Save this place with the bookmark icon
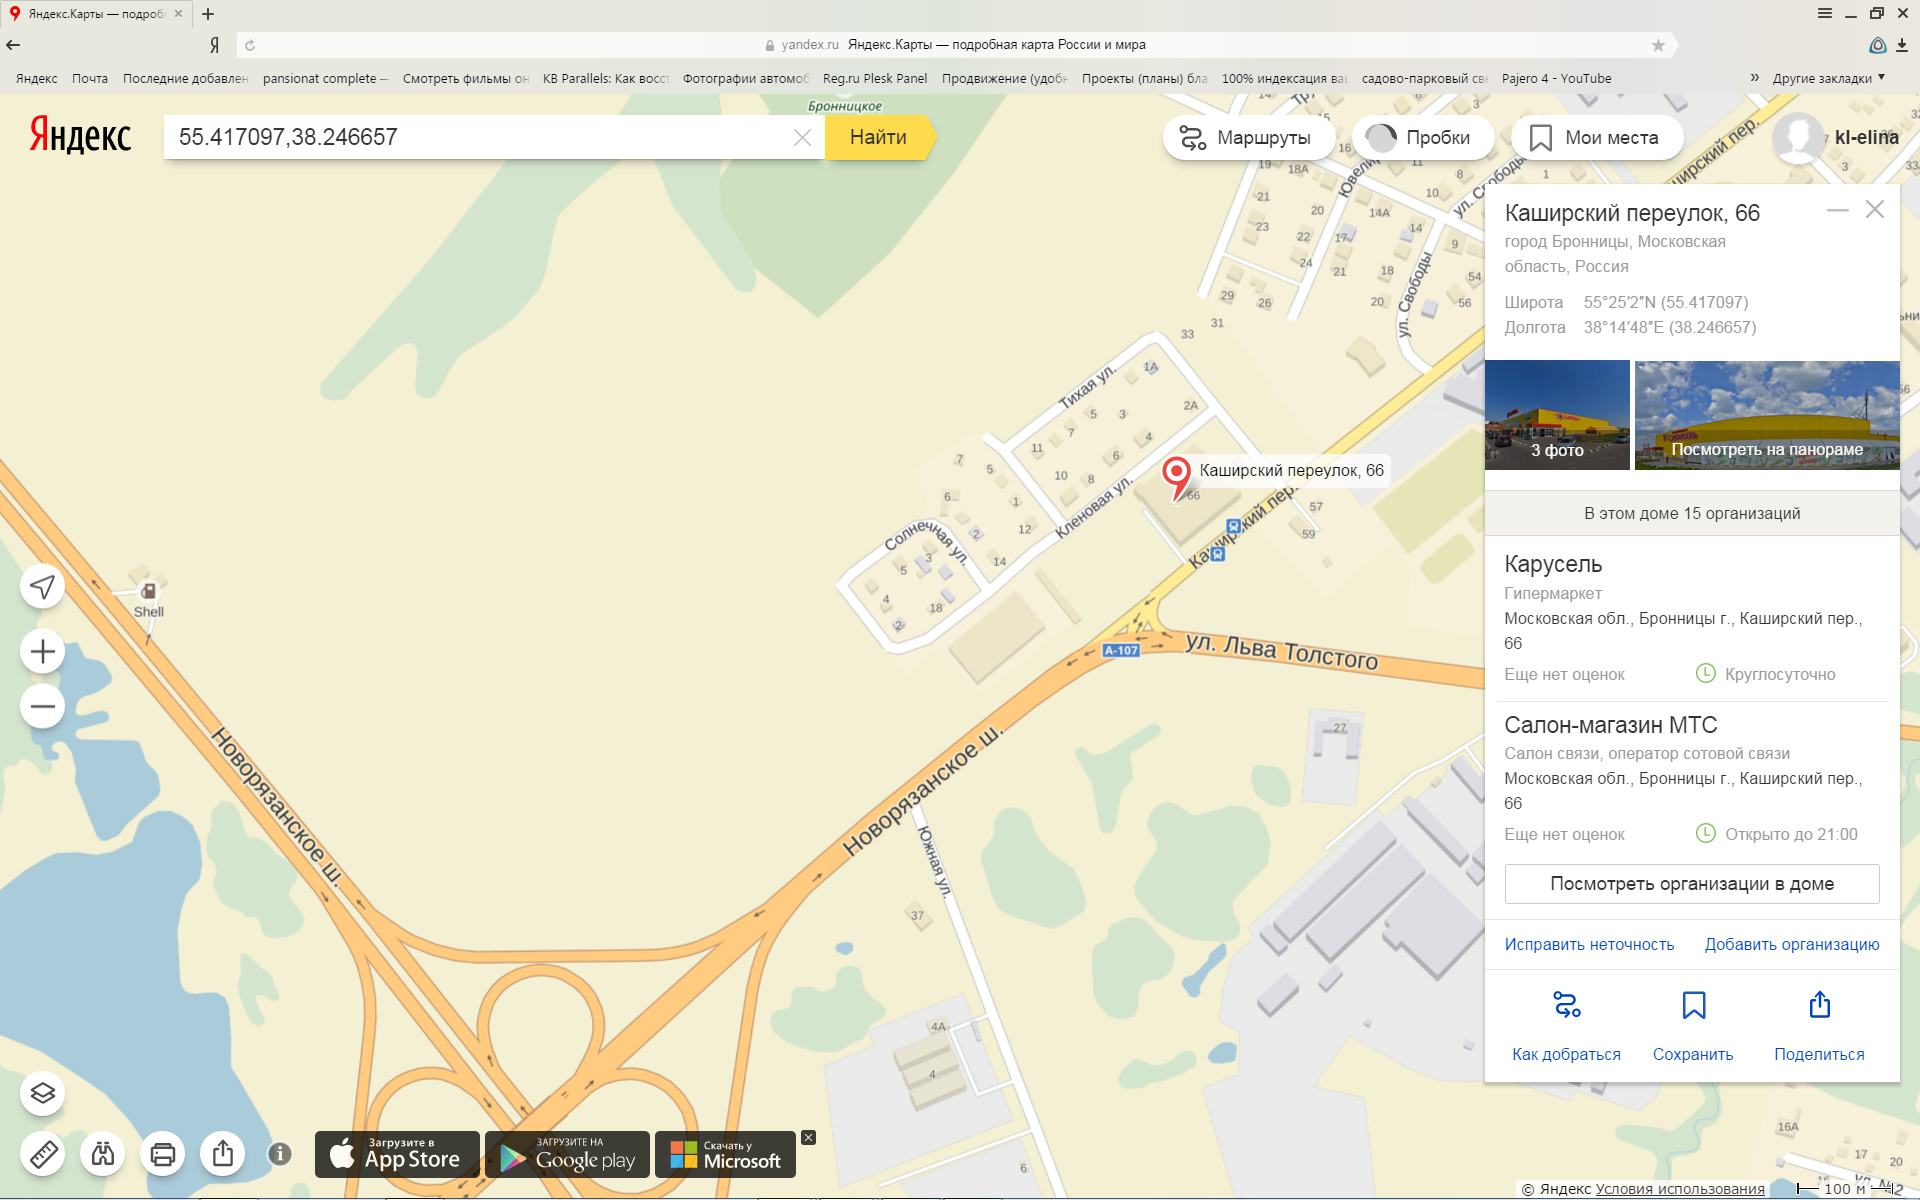The width and height of the screenshot is (1920, 1200). pos(1693,1005)
